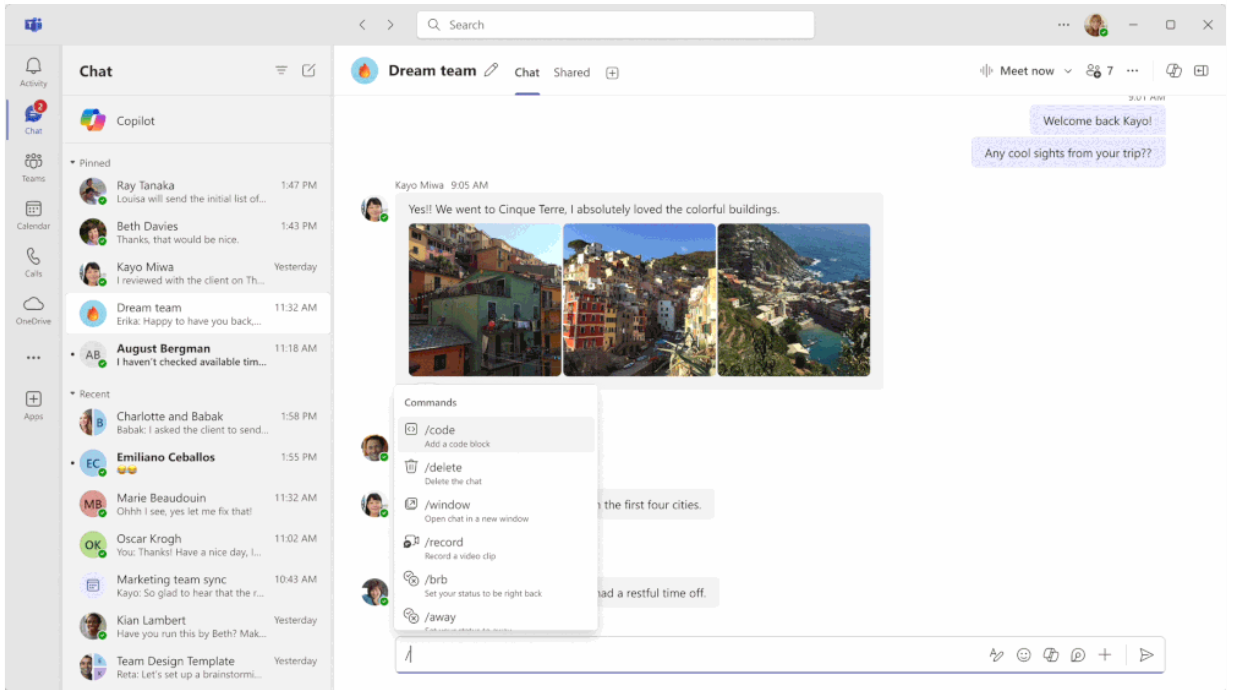This screenshot has height=690, width=1243.
Task: Select the /code command
Action: pos(496,435)
